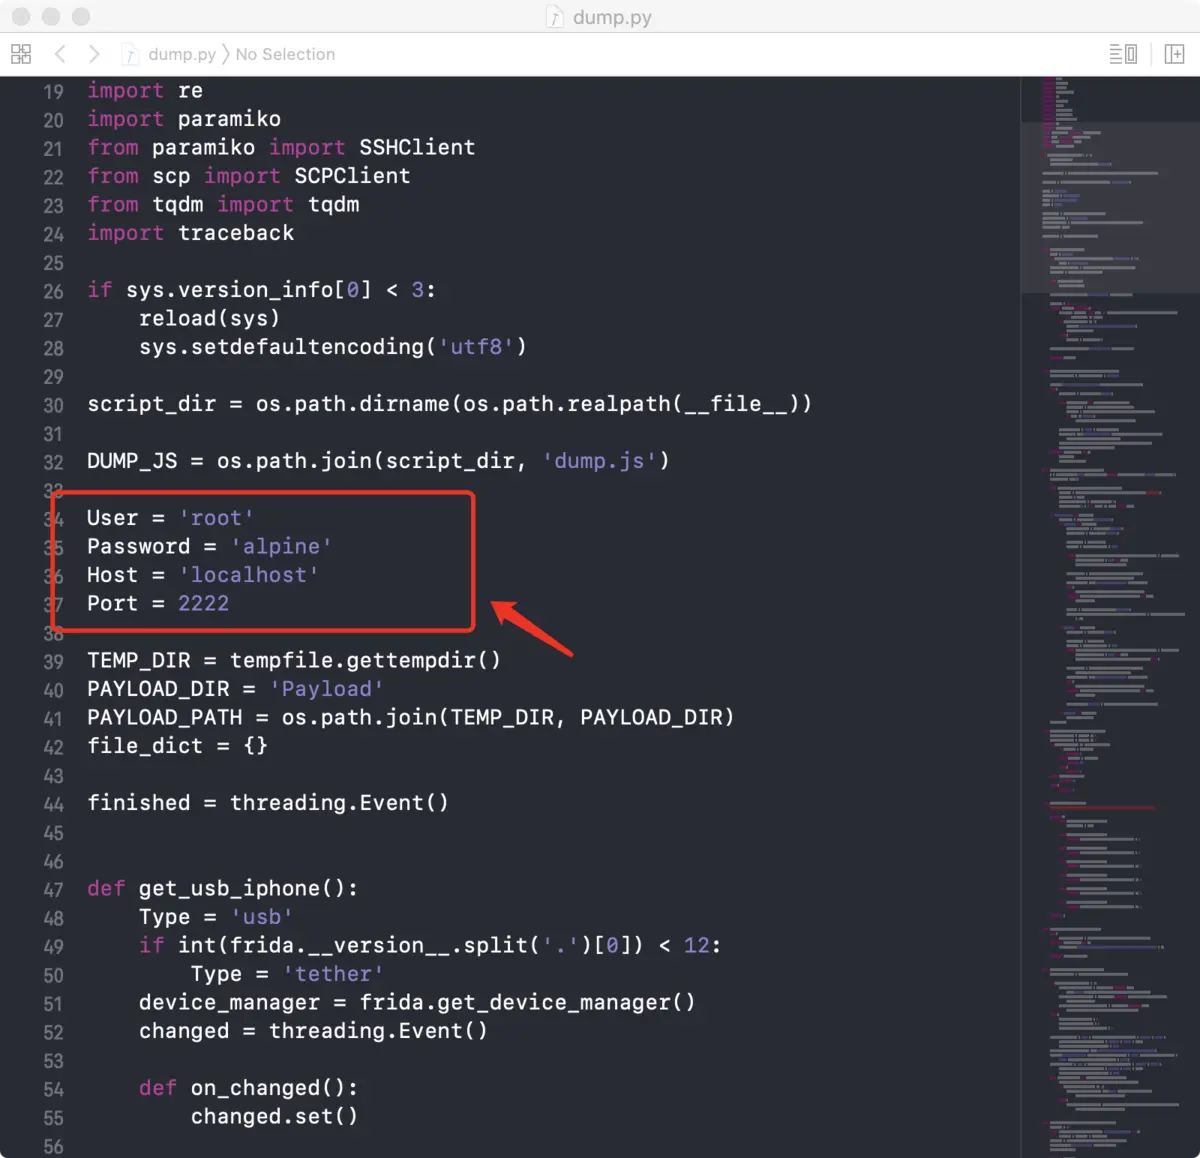The width and height of the screenshot is (1200, 1158).
Task: Go back with the left chevron
Action: [60, 54]
